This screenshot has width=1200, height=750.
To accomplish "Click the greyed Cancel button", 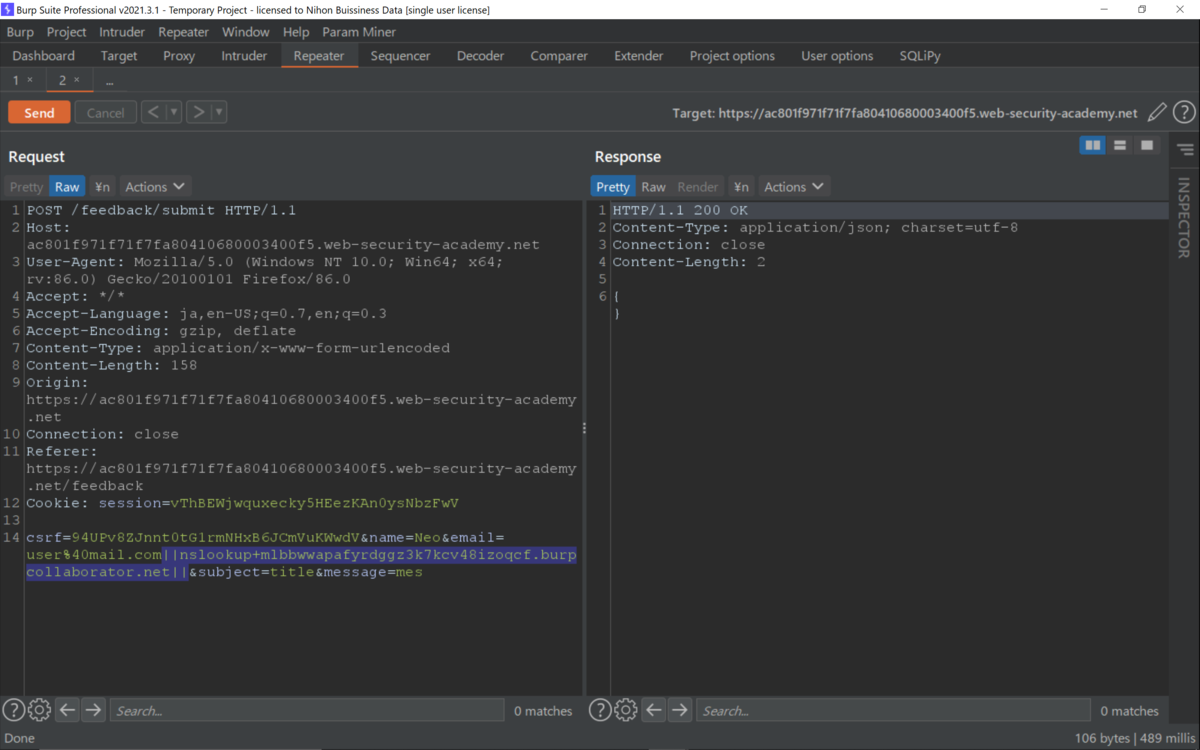I will pos(105,113).
